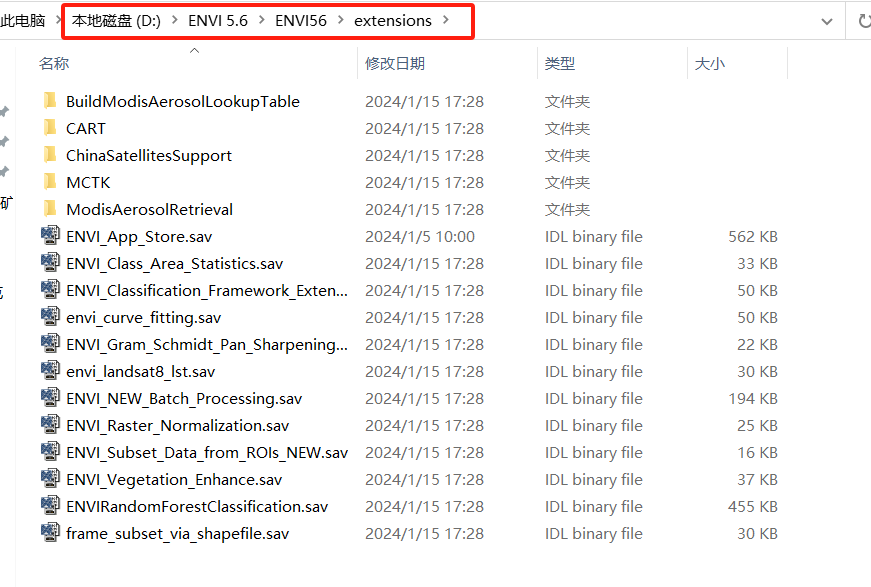This screenshot has height=587, width=871.
Task: Click 此电脑 in the address breadcrumb
Action: (24, 20)
